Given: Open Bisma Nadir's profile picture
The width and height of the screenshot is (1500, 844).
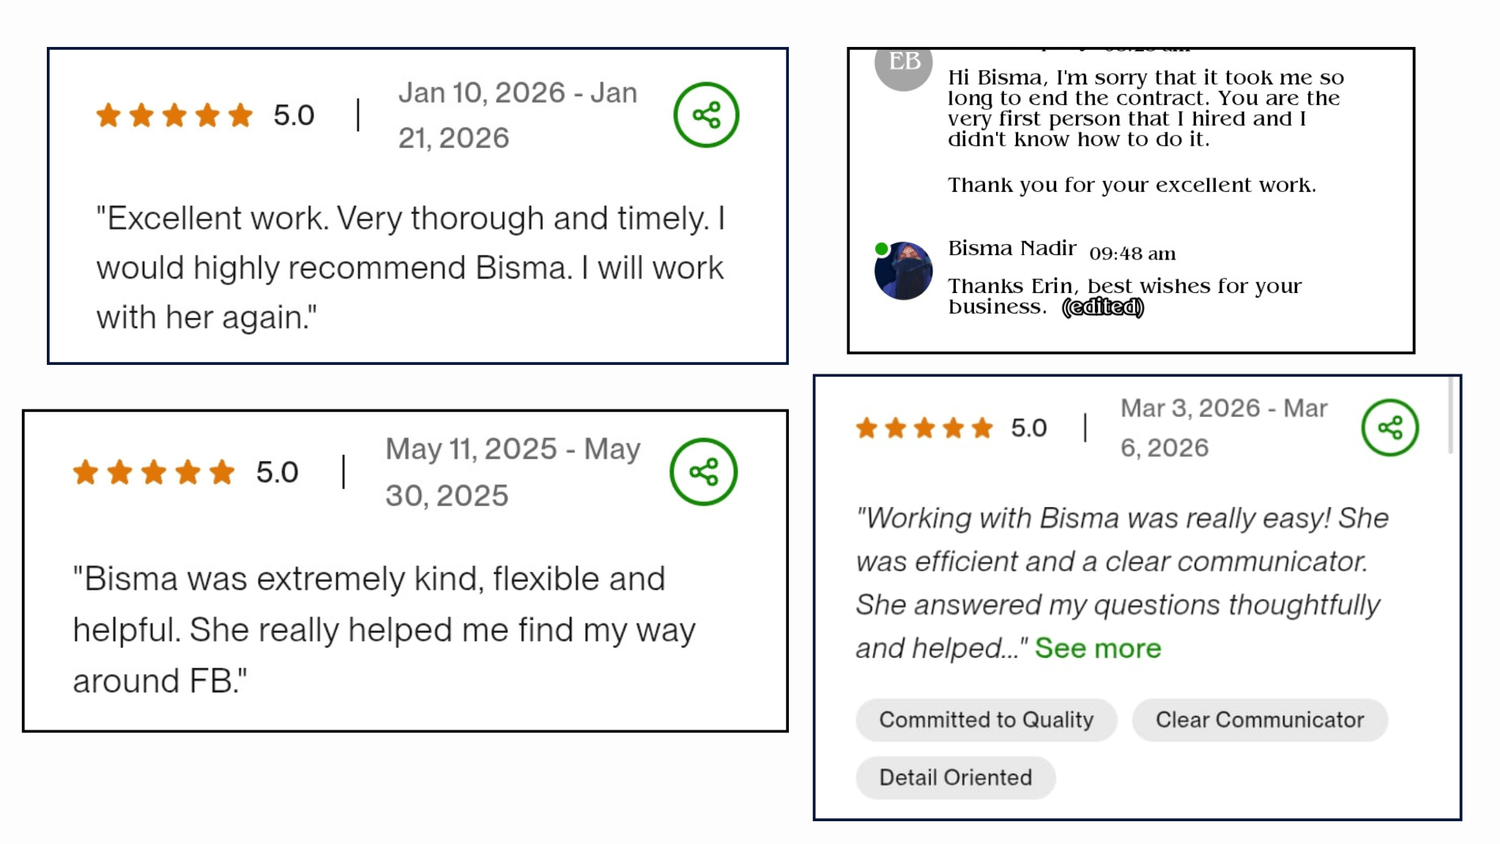Looking at the screenshot, I should [x=904, y=271].
